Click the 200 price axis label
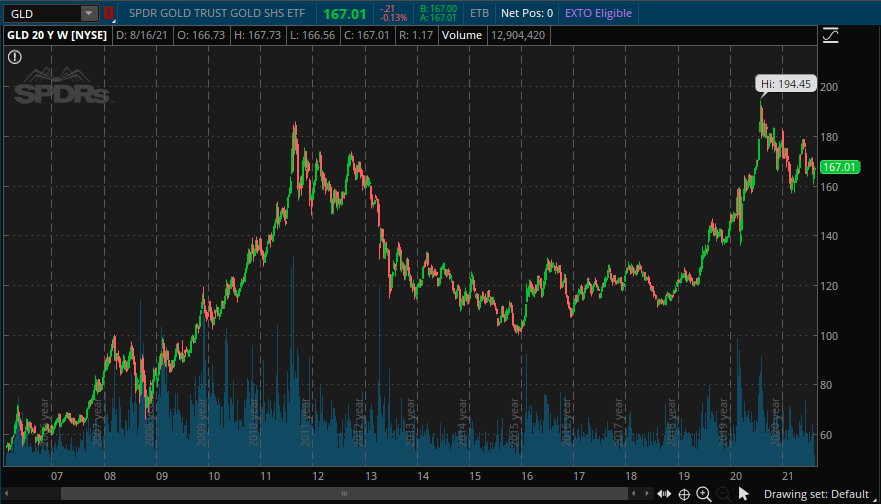Screen dimensions: 881x504 (829, 87)
